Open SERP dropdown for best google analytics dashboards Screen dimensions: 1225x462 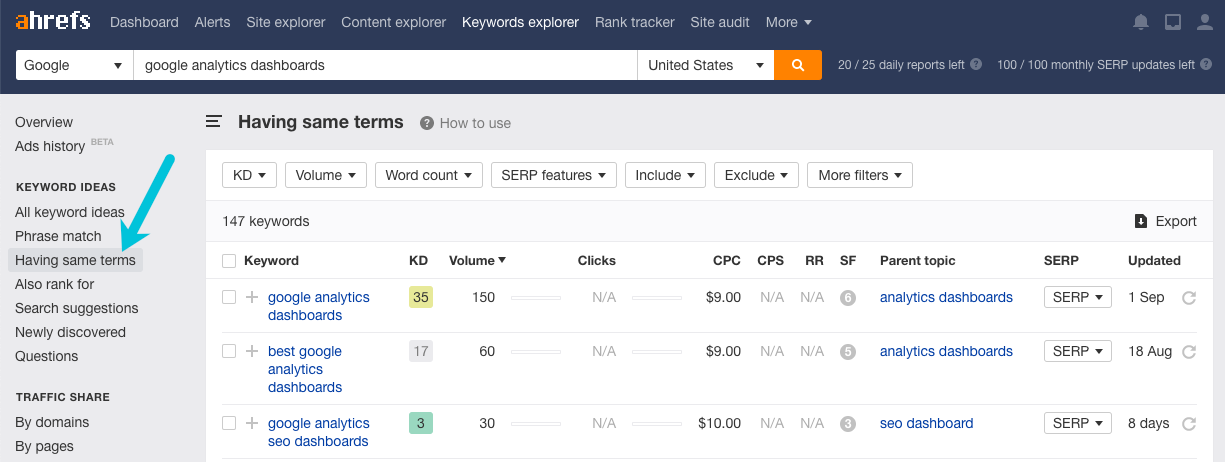pos(1077,351)
